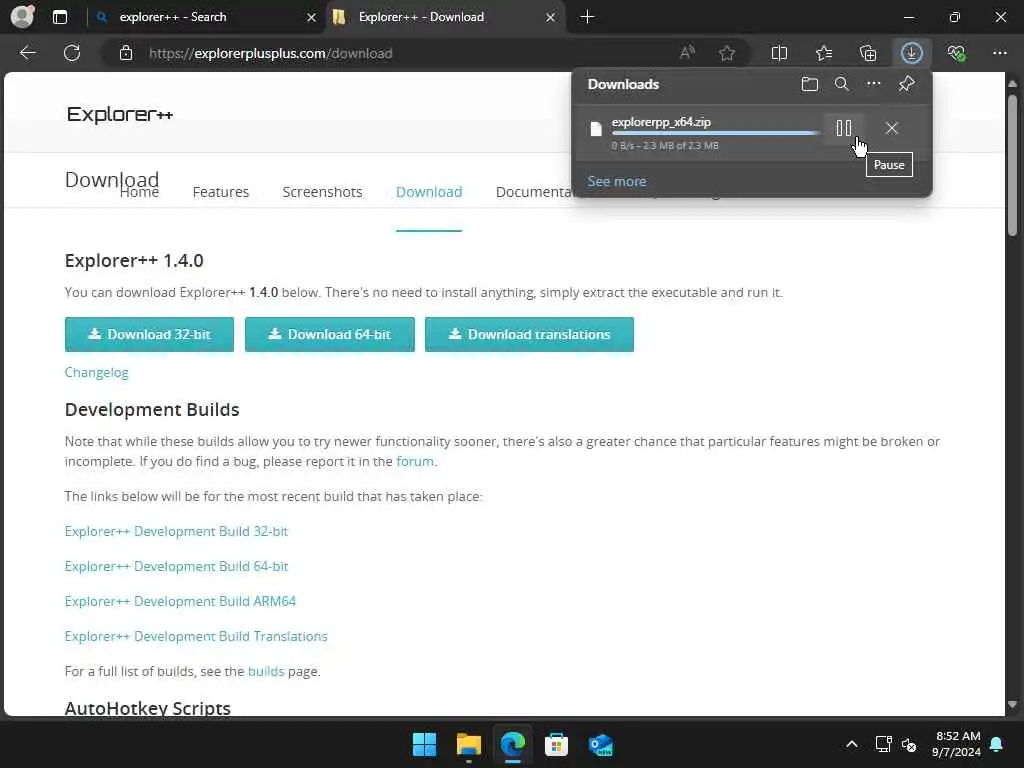1024x768 pixels.
Task: Open Outlook from taskbar
Action: pyautogui.click(x=600, y=744)
